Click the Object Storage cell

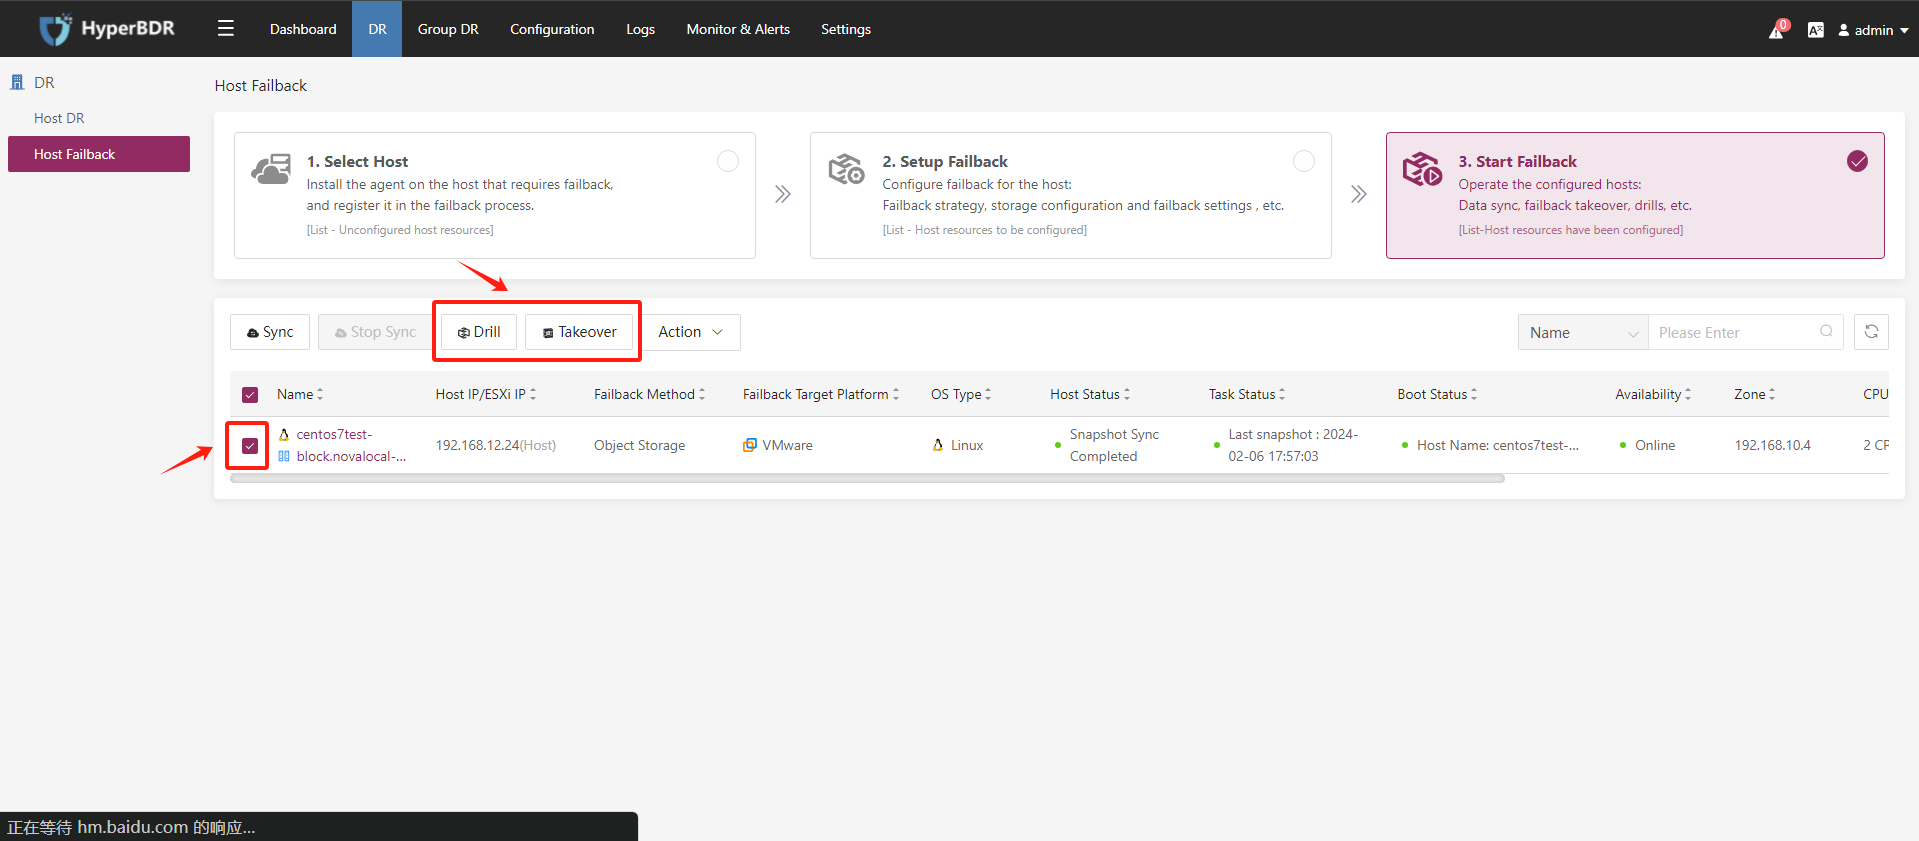pyautogui.click(x=640, y=445)
